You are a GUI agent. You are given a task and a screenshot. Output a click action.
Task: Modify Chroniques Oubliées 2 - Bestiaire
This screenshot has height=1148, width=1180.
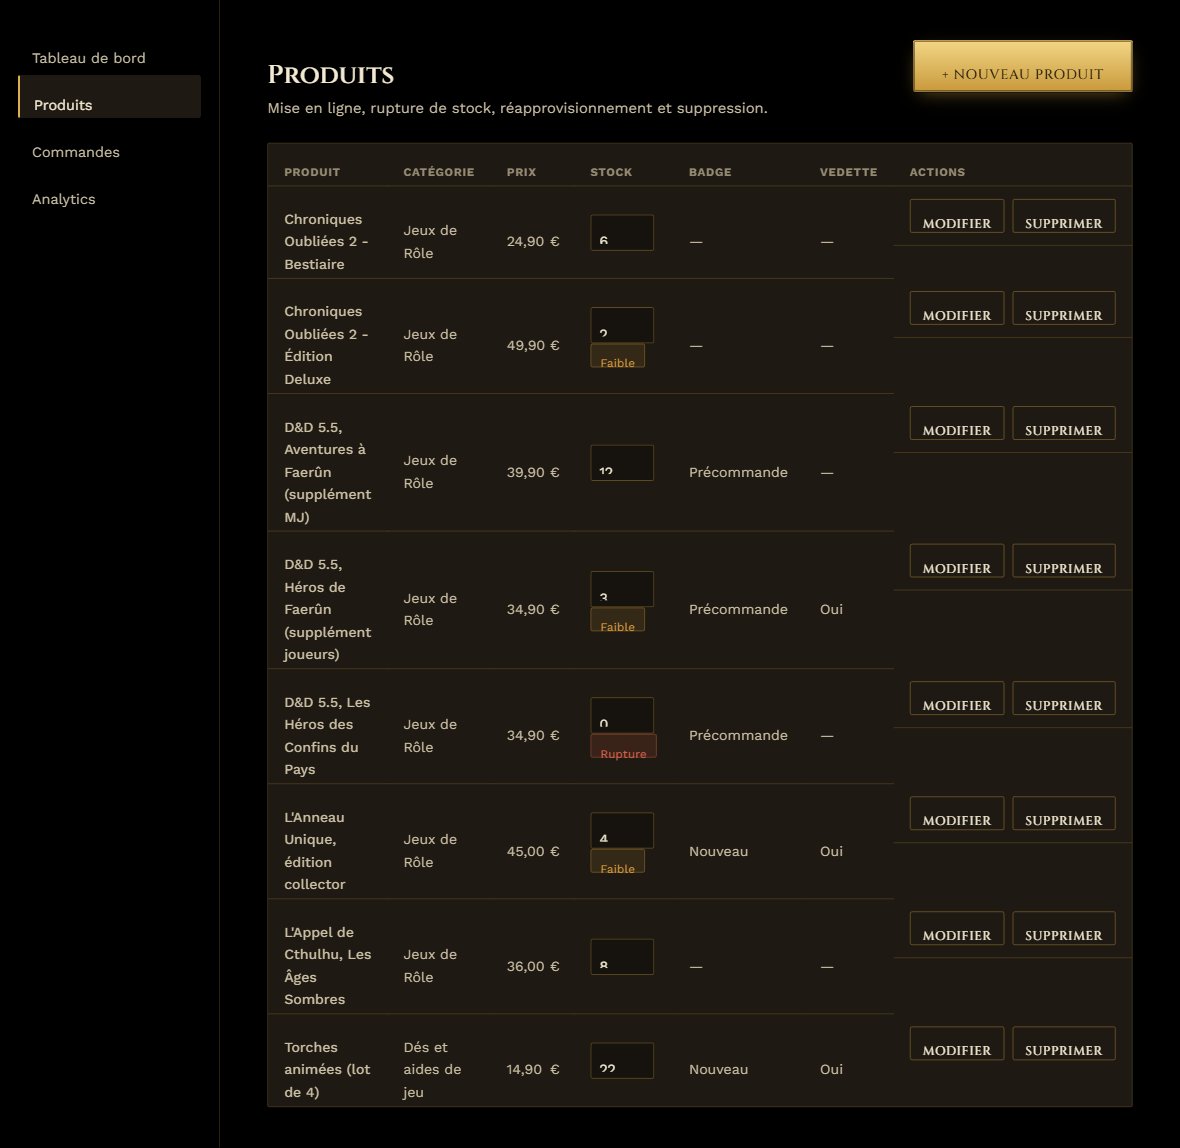[956, 216]
